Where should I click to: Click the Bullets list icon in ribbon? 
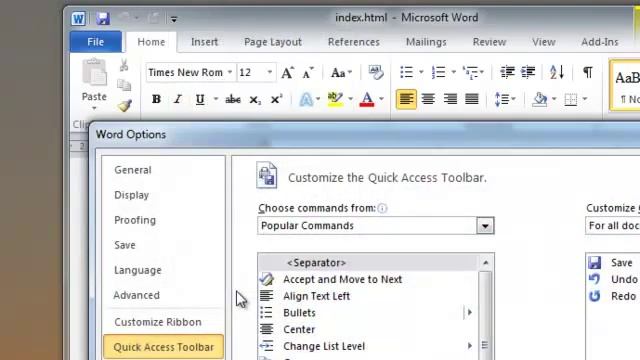coord(407,72)
